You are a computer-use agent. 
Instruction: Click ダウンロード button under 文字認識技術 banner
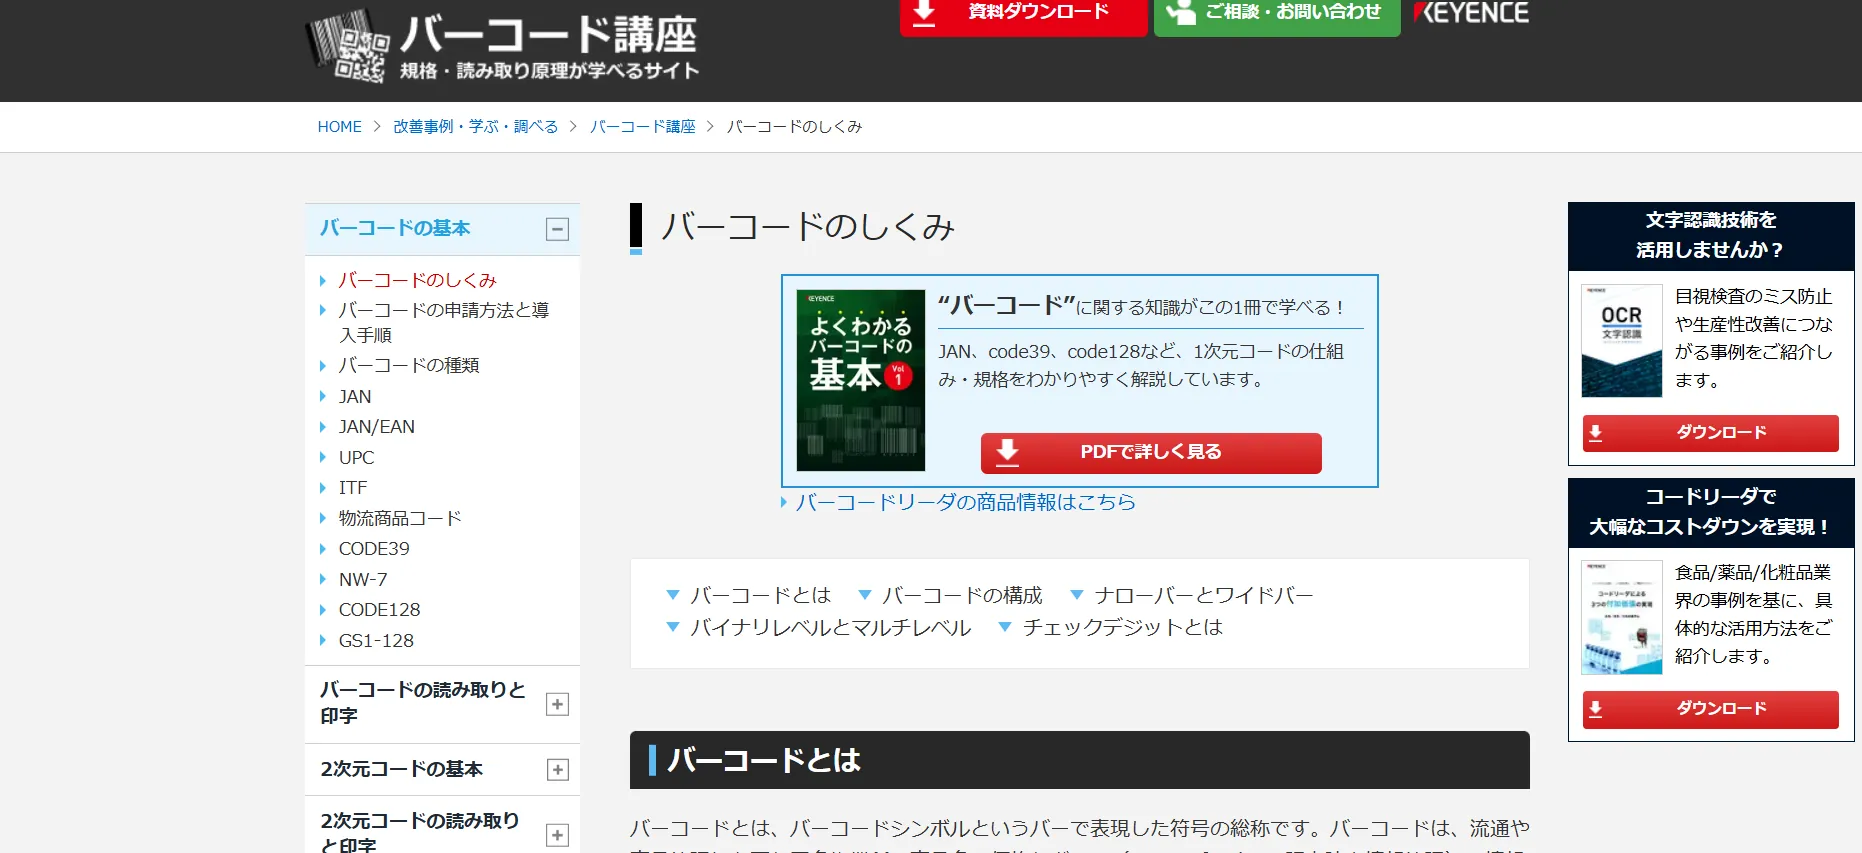click(1710, 433)
